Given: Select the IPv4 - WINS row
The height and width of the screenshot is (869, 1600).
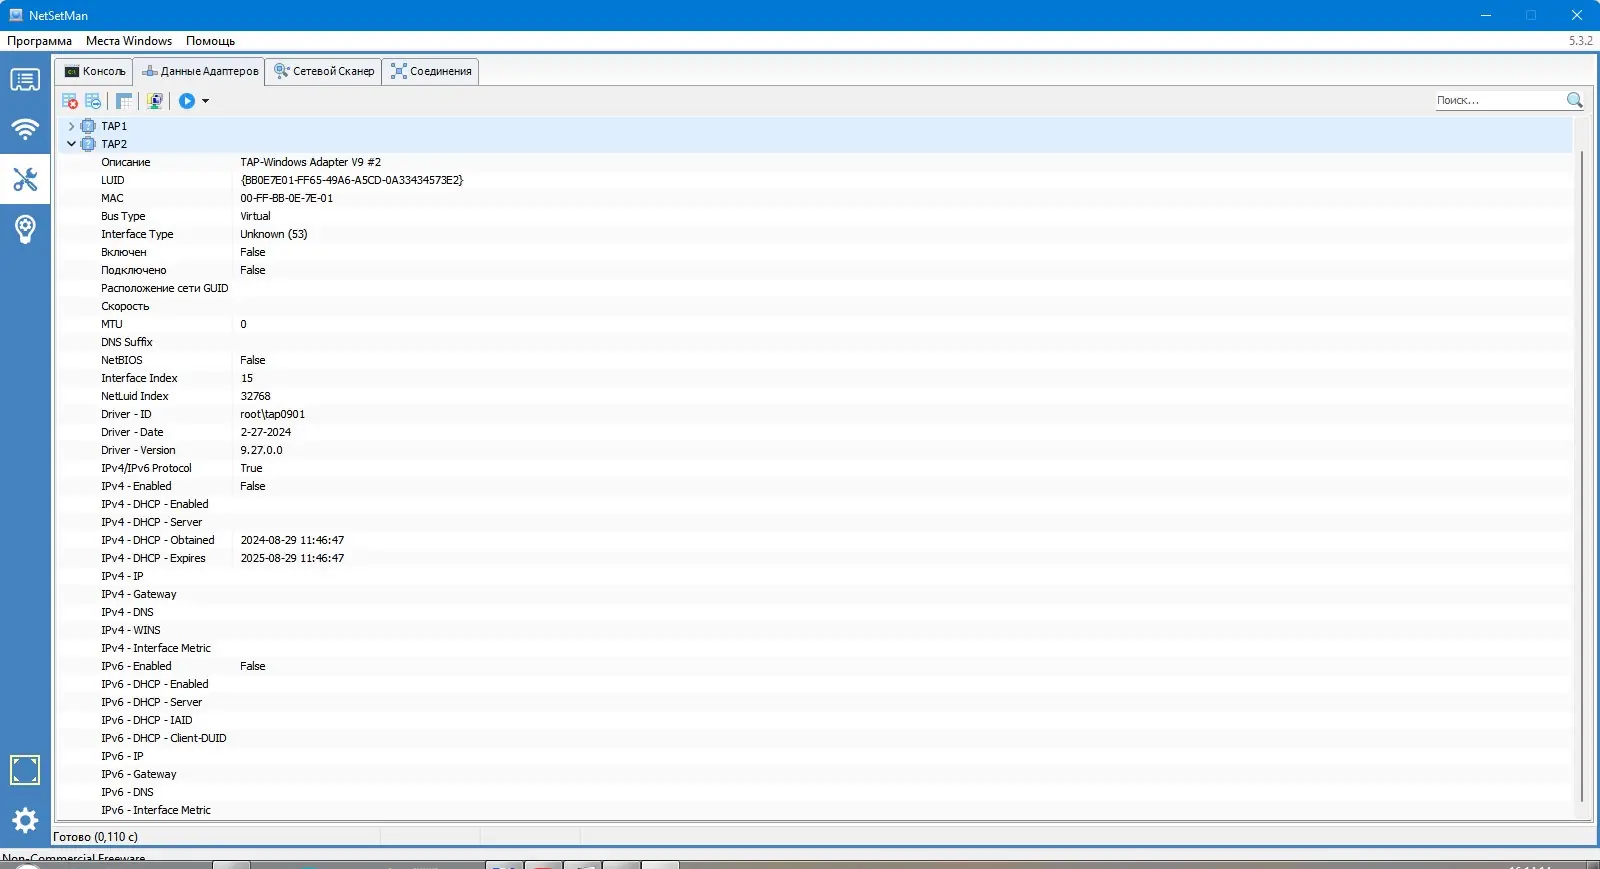Looking at the screenshot, I should (815, 630).
